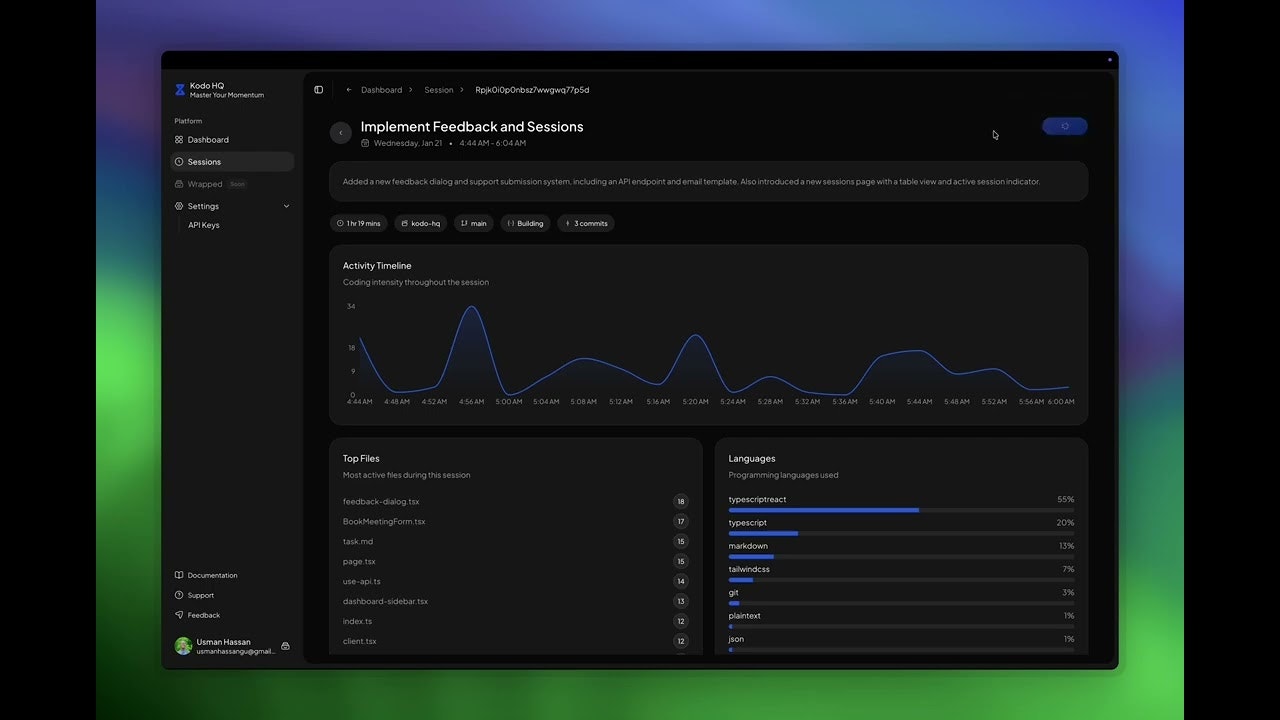Click the session ID breadcrumb text
Viewport: 1280px width, 720px height.
pos(532,90)
